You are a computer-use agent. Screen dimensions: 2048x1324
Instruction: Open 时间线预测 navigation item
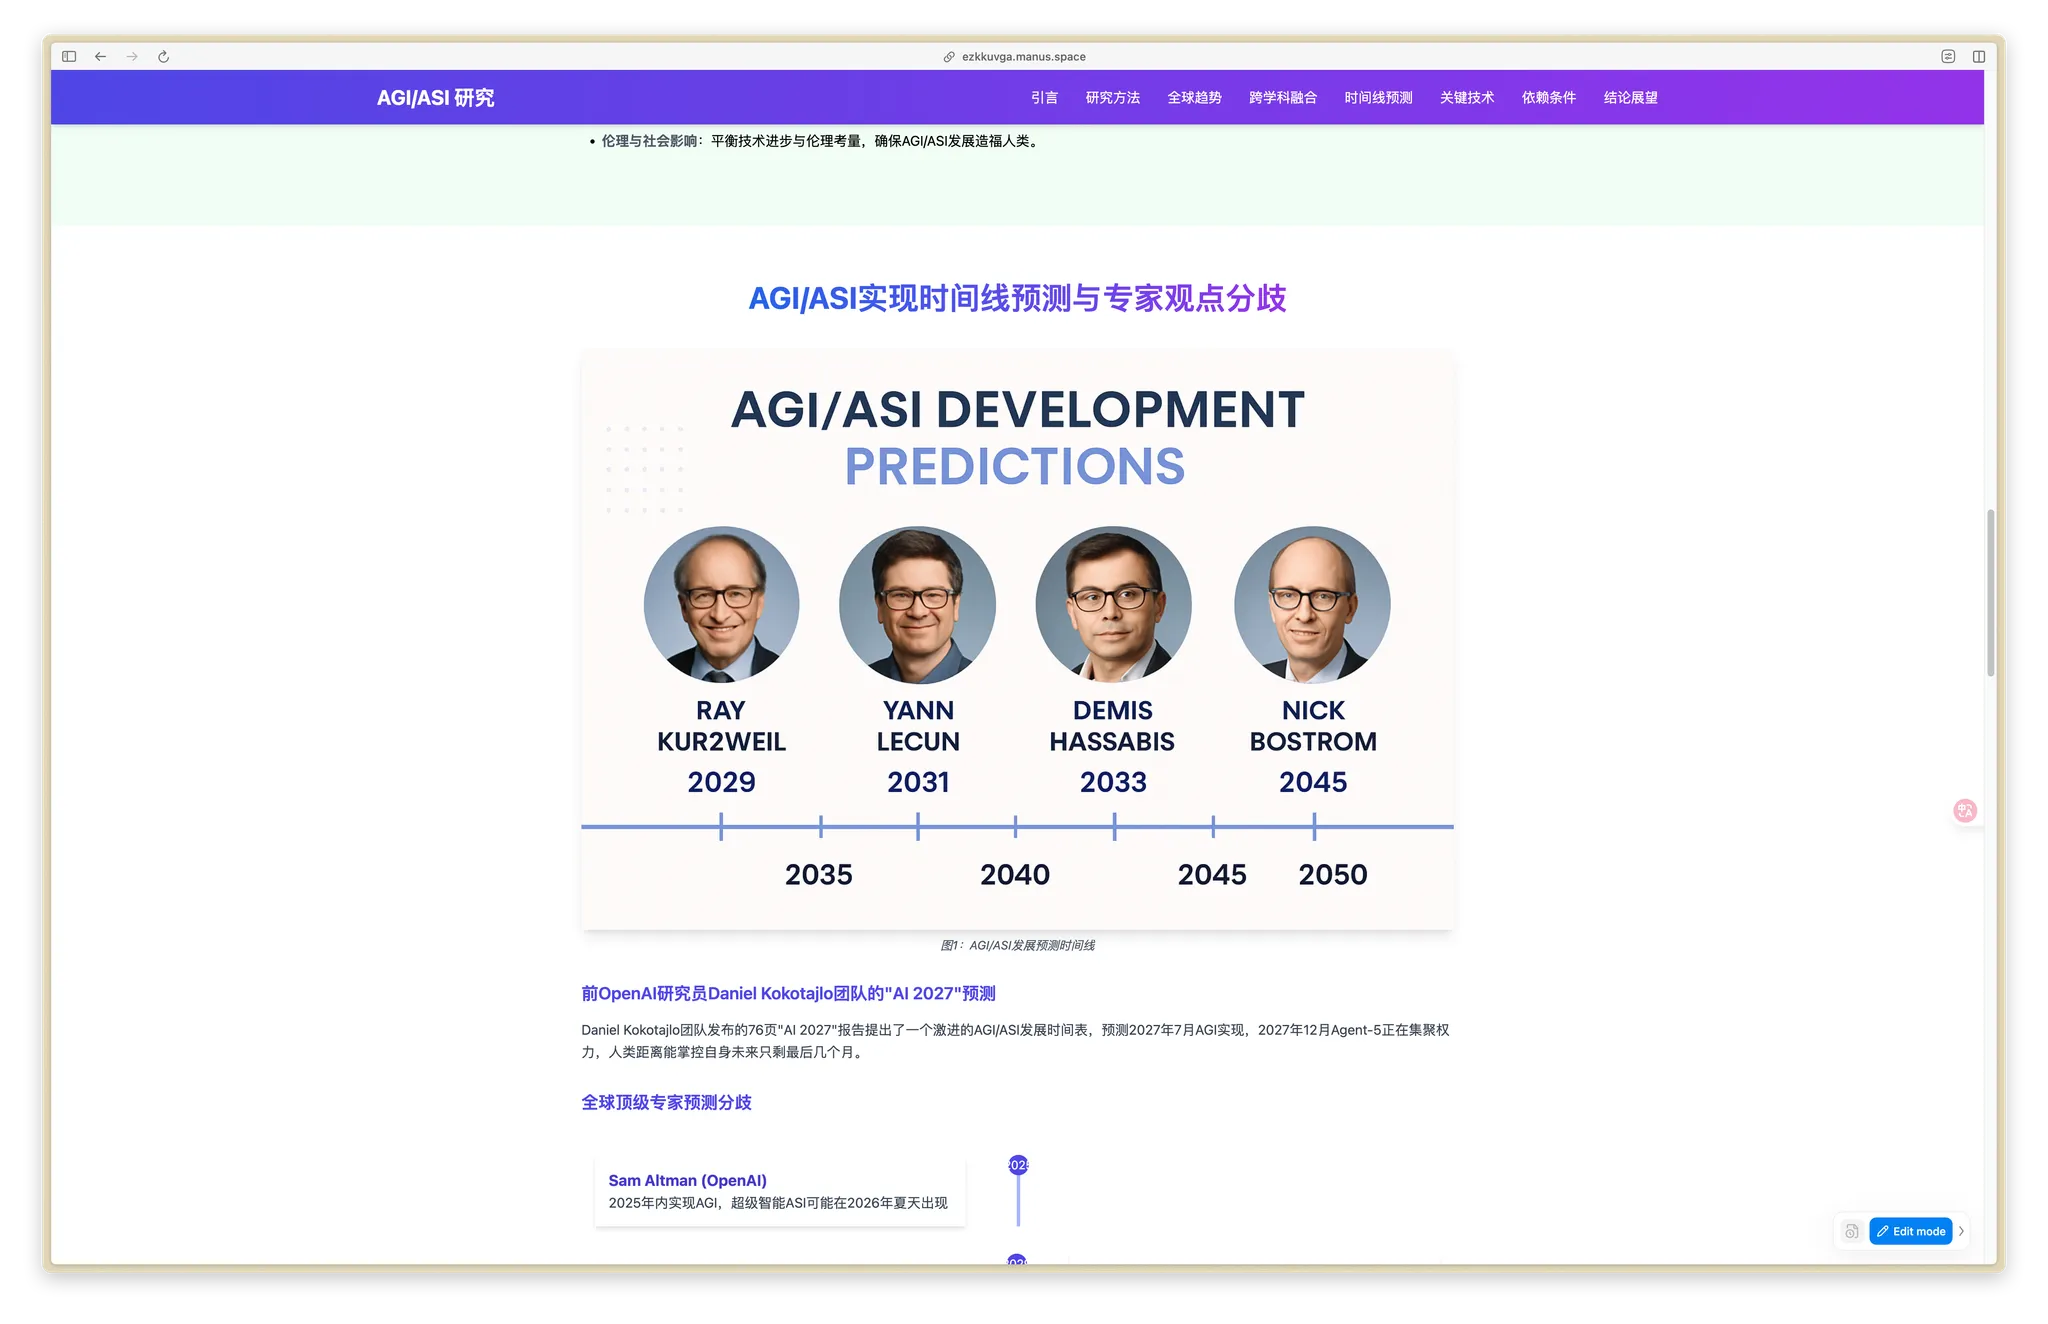[x=1378, y=98]
